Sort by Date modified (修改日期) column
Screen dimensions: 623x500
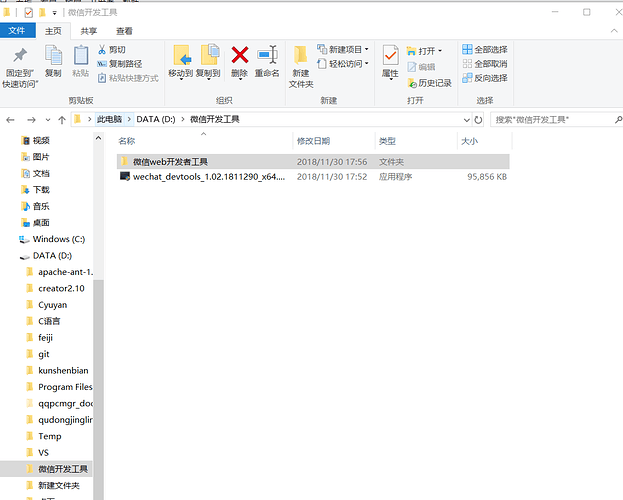[x=334, y=141]
